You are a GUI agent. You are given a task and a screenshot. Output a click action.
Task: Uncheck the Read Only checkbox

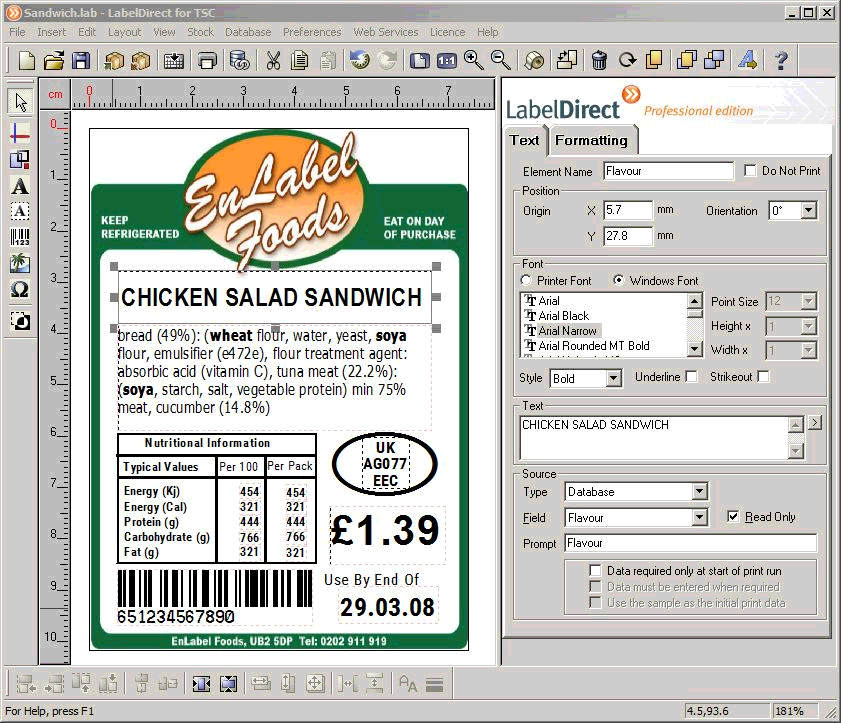(733, 517)
